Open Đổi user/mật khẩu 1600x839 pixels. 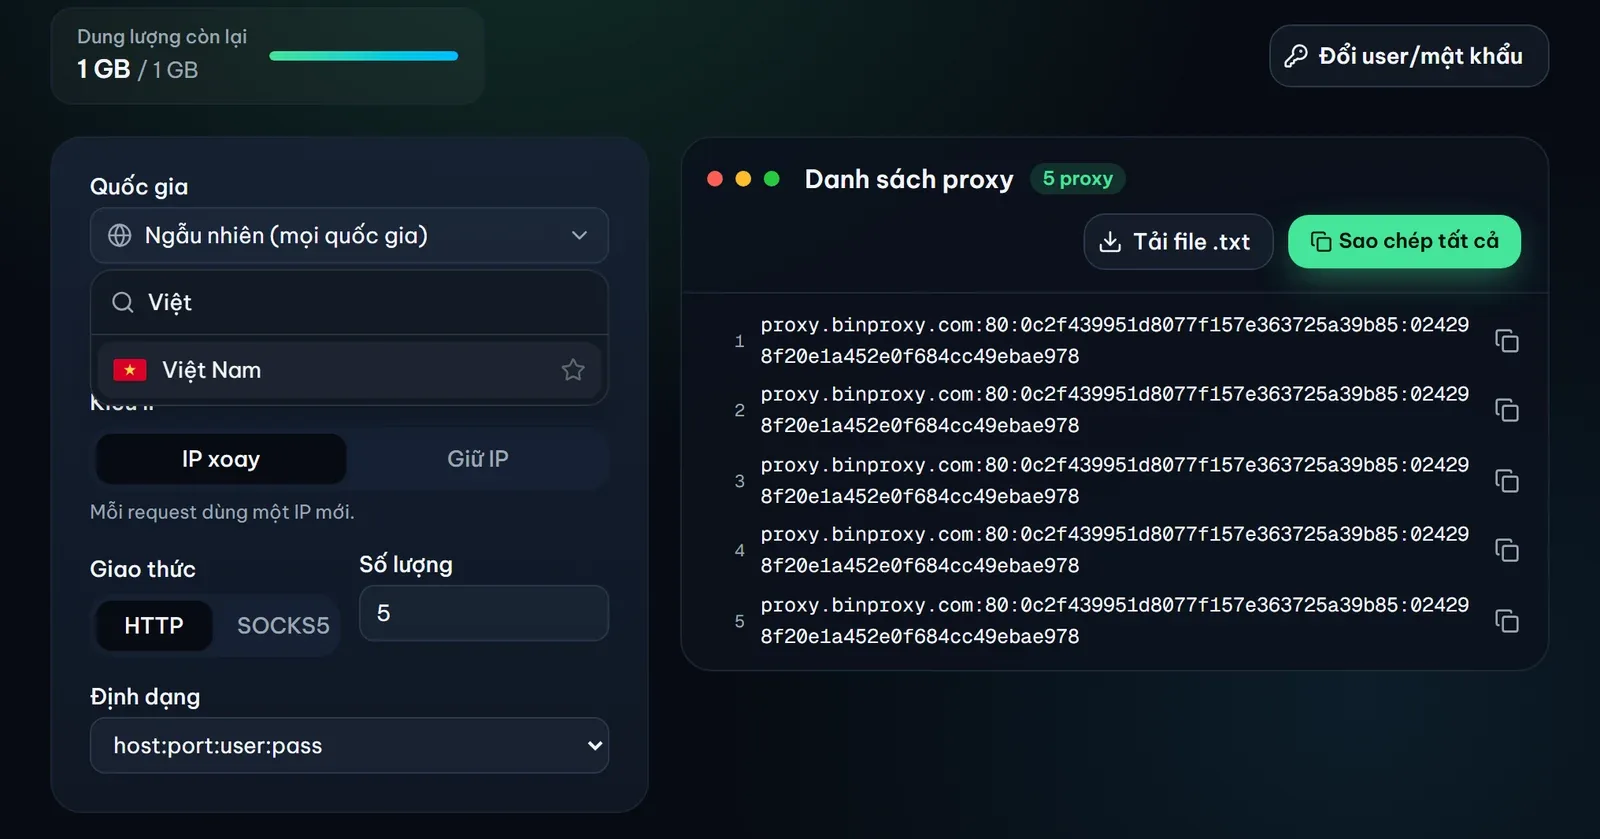pyautogui.click(x=1409, y=56)
